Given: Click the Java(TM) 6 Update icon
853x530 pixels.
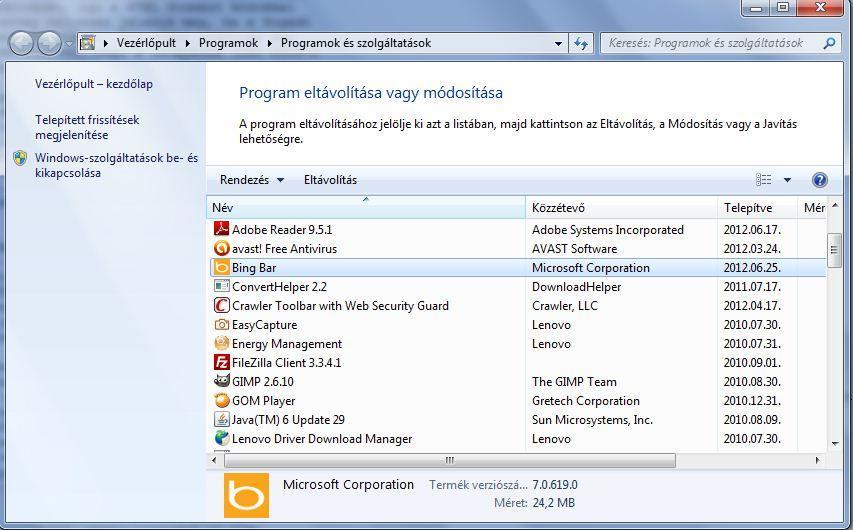Looking at the screenshot, I should [x=221, y=420].
